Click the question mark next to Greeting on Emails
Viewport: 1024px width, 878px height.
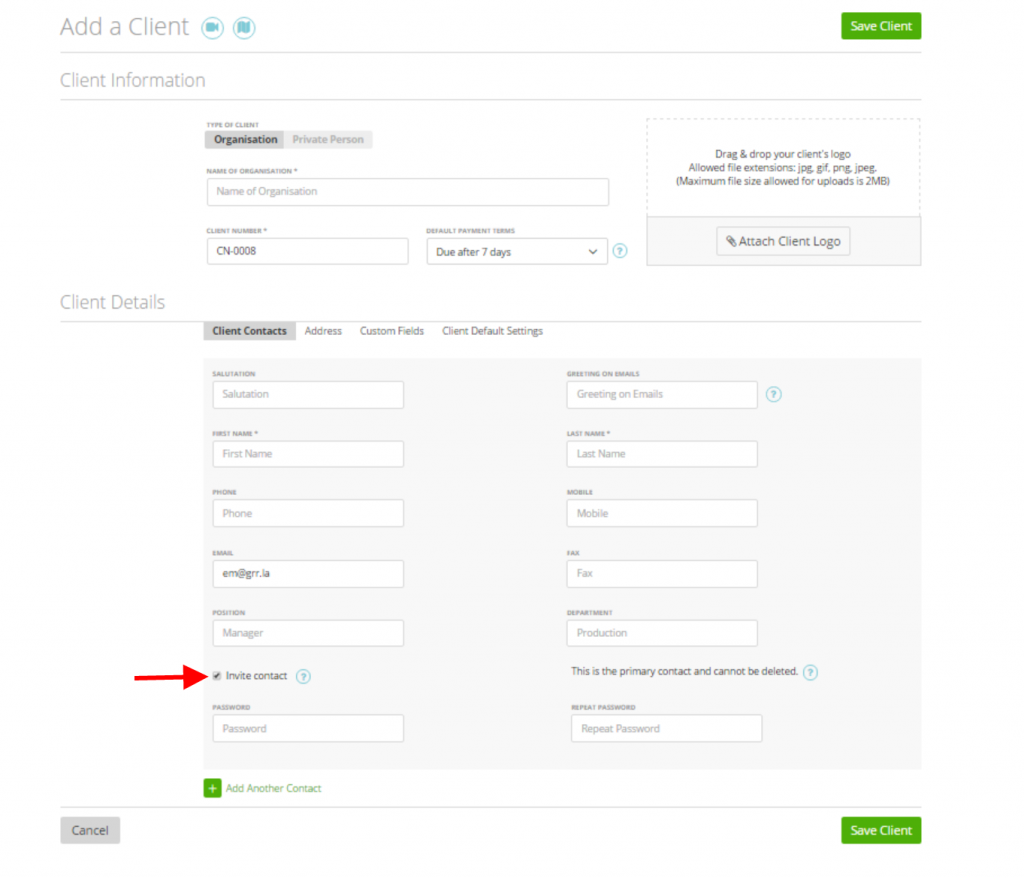point(773,395)
